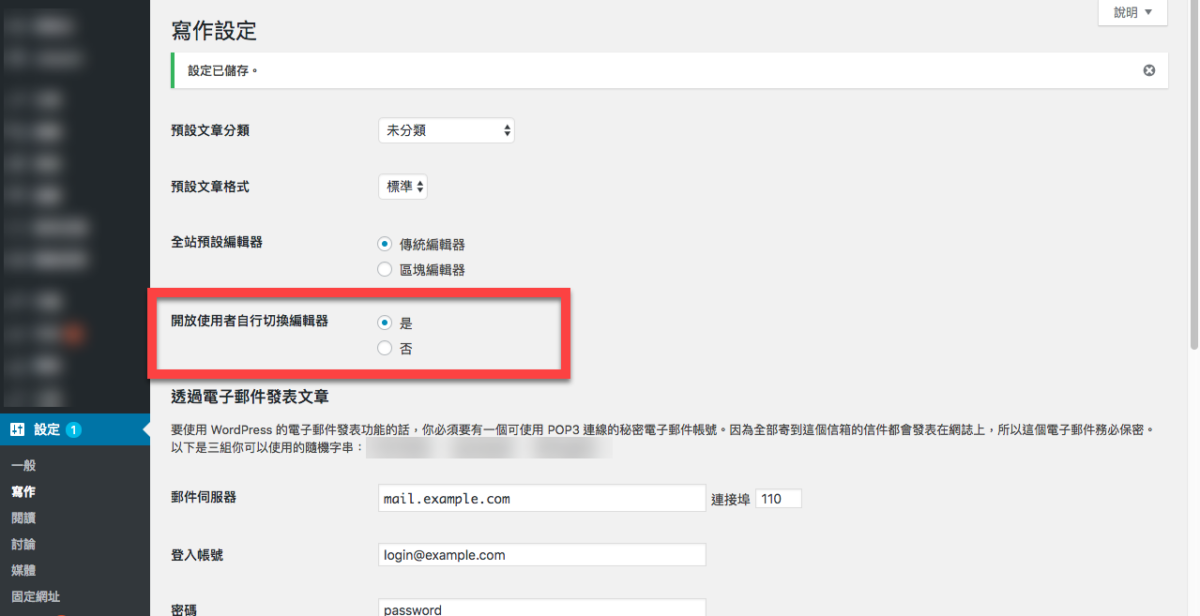
Task: Click the 全站預設編輯器 label
Action: tap(217, 242)
